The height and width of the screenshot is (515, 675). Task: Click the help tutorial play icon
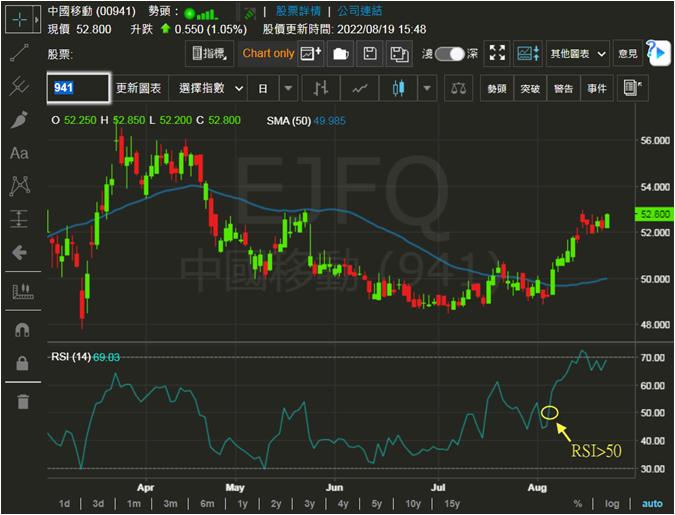tap(659, 53)
